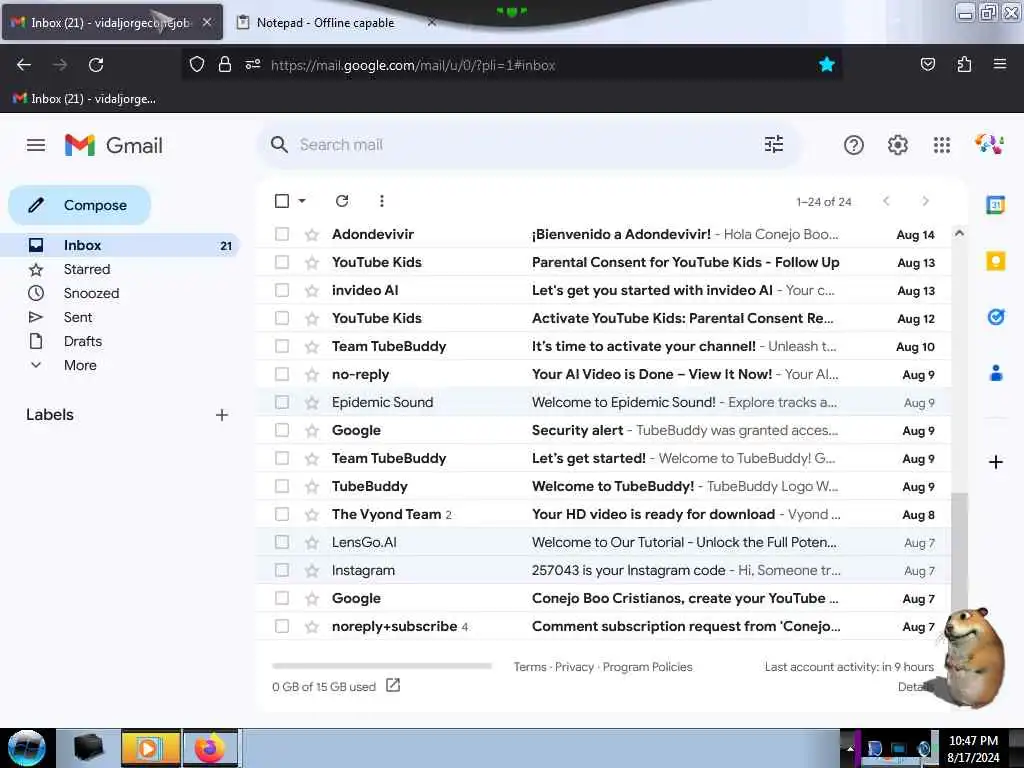Bookmark star in the address bar

tap(827, 64)
